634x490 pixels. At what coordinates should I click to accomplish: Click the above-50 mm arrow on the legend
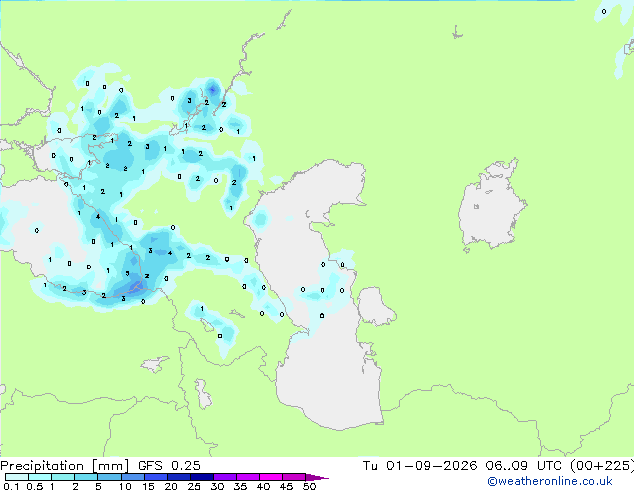coord(317,477)
